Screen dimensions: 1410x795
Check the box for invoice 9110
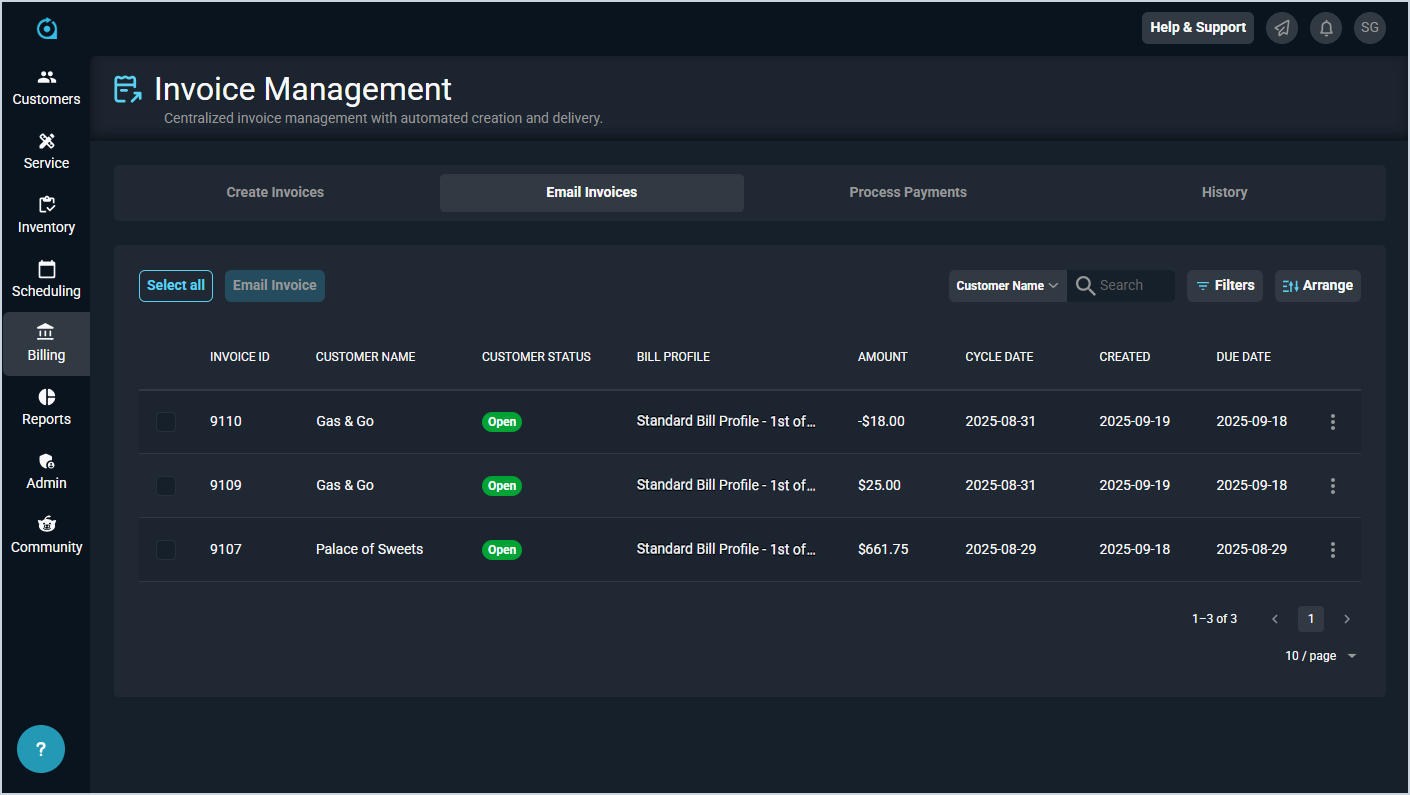[166, 422]
